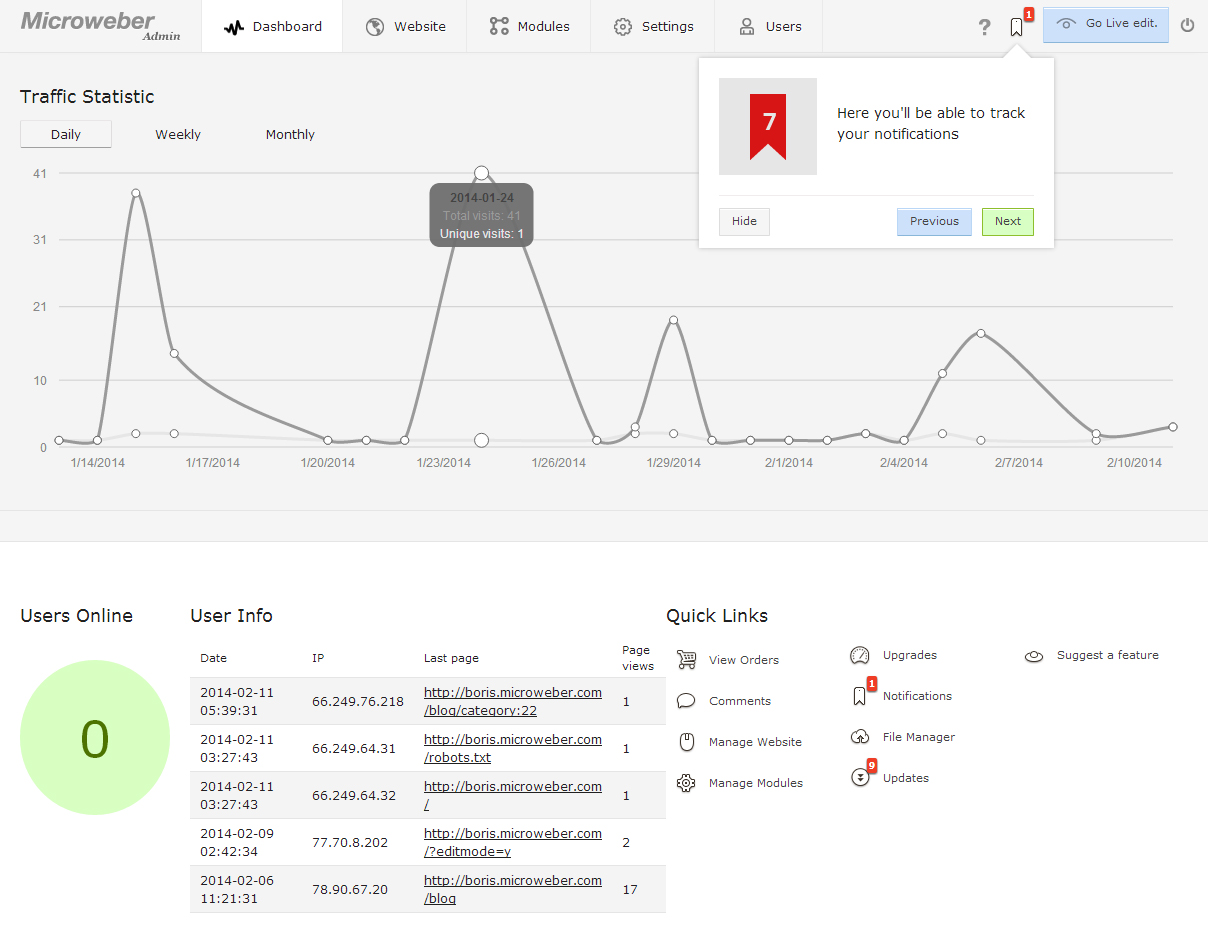
Task: Launch File Manager using the cloud icon
Action: point(860,737)
